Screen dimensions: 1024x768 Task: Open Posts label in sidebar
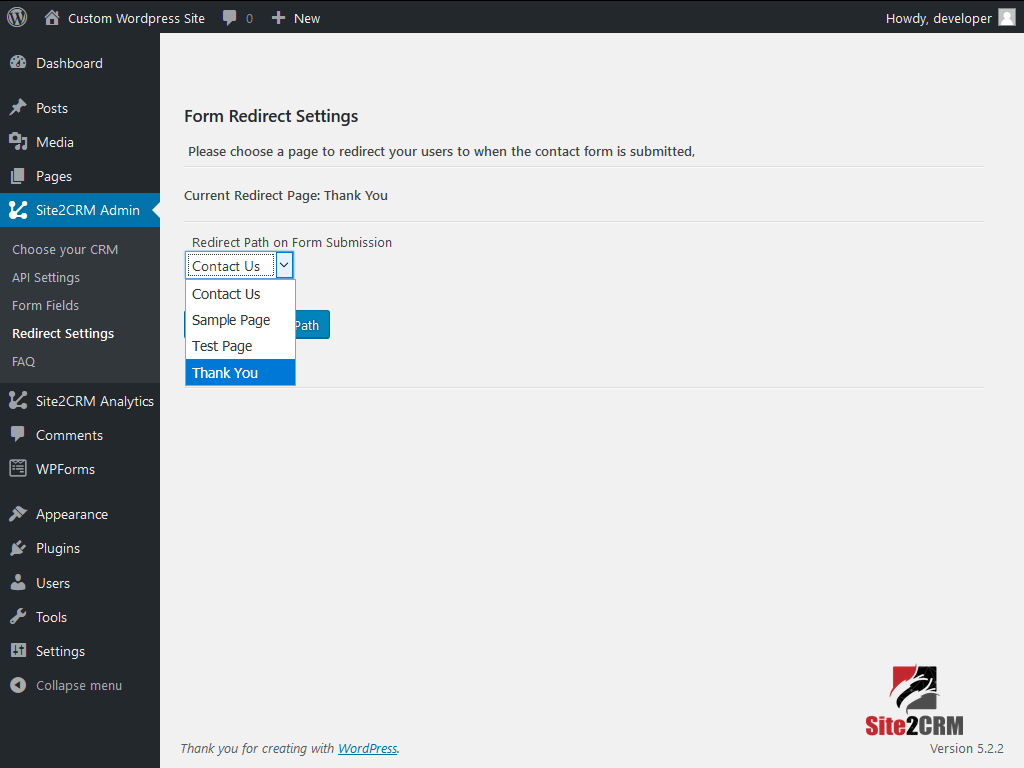pos(52,108)
